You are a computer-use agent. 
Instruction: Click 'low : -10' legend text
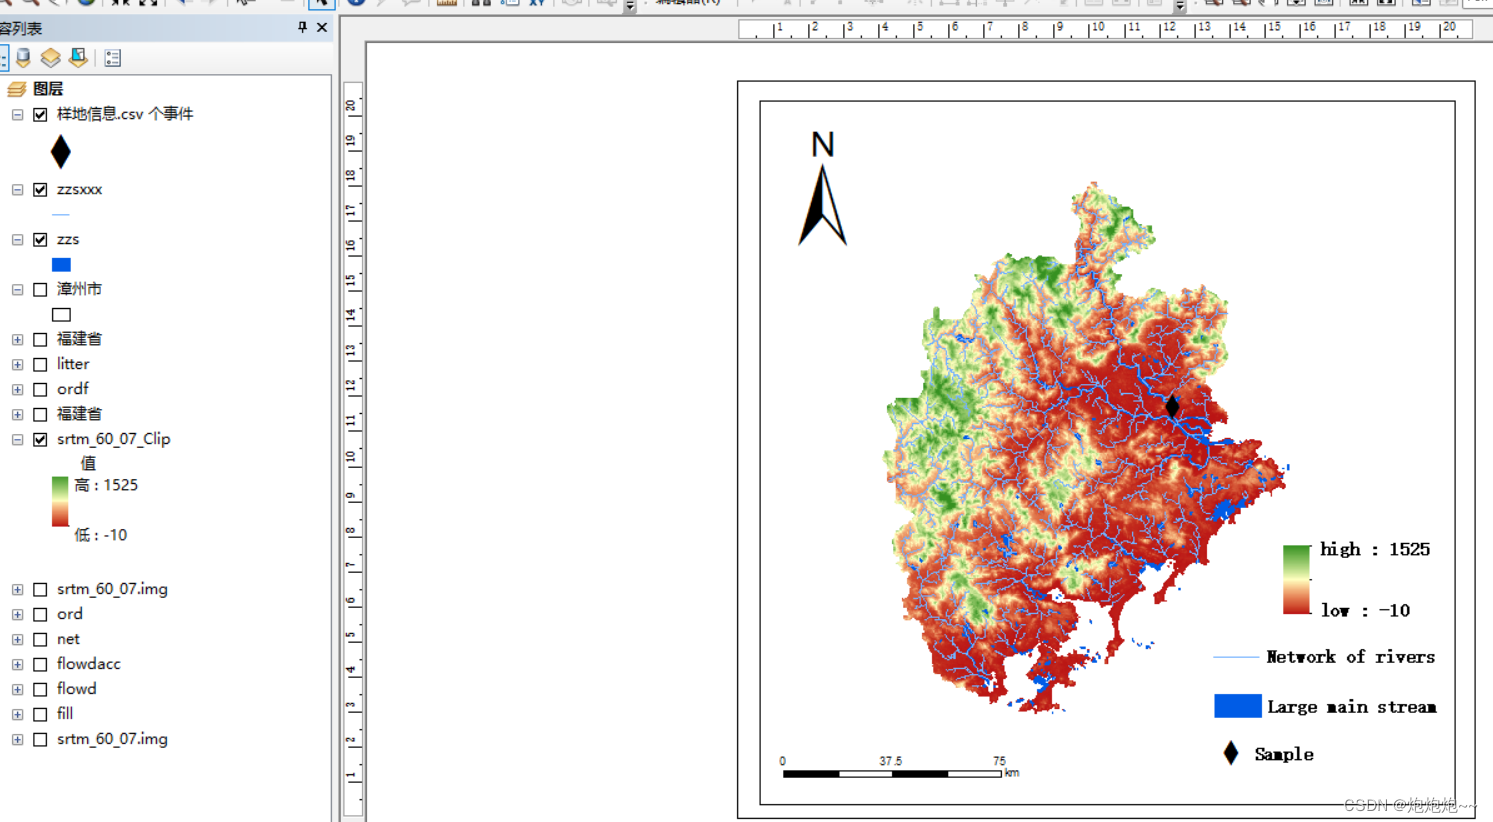1365,610
